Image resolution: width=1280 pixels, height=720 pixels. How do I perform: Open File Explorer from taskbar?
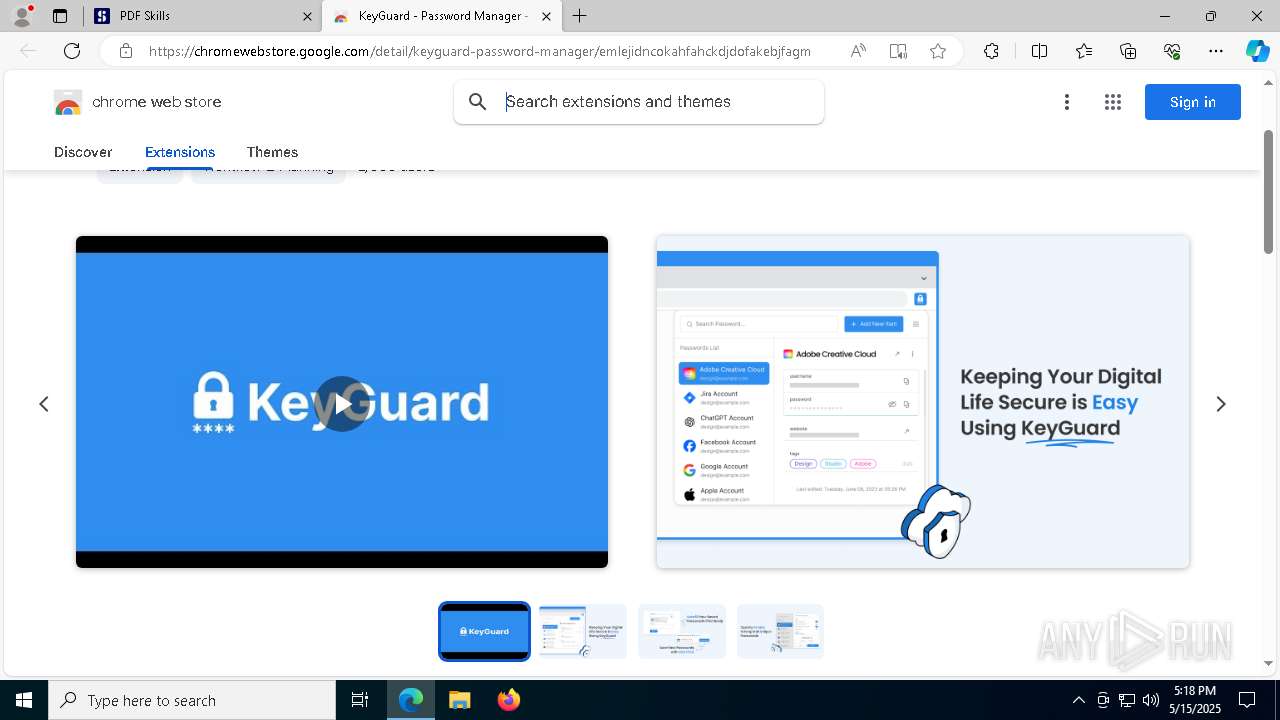pyautogui.click(x=459, y=700)
